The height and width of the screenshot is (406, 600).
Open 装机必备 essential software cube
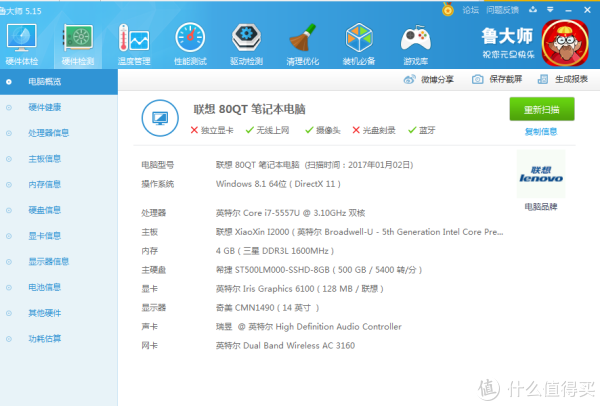tap(359, 38)
